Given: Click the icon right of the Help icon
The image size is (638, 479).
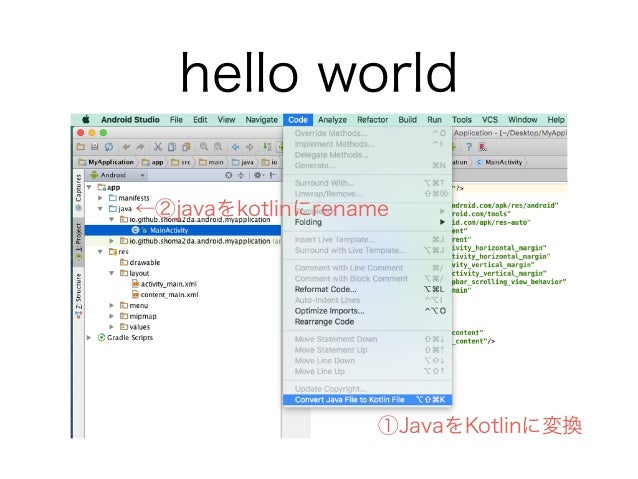Looking at the screenshot, I should (x=483, y=147).
